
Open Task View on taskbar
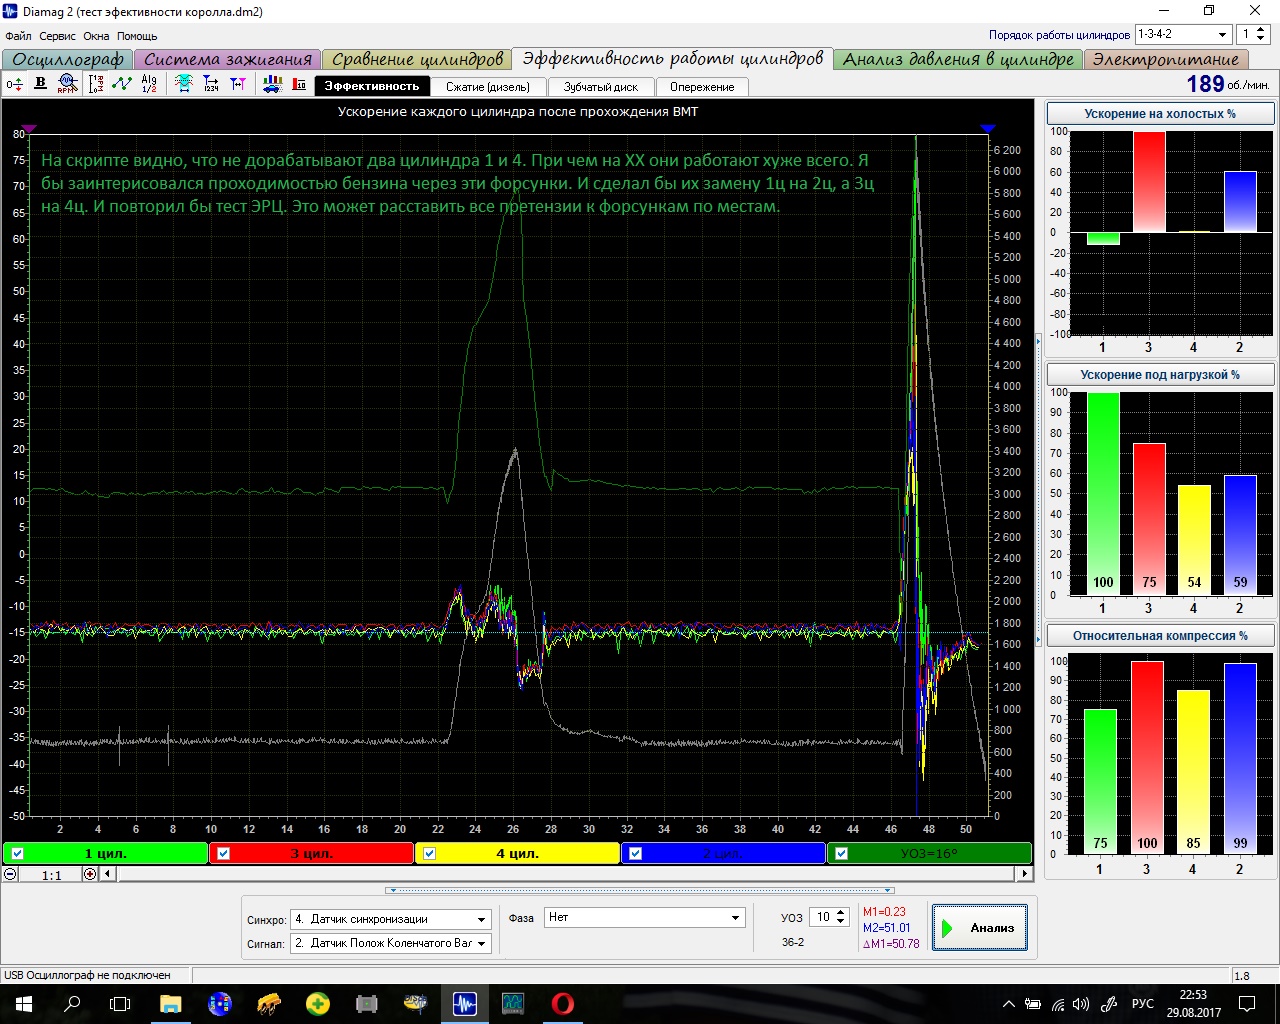coord(120,1004)
